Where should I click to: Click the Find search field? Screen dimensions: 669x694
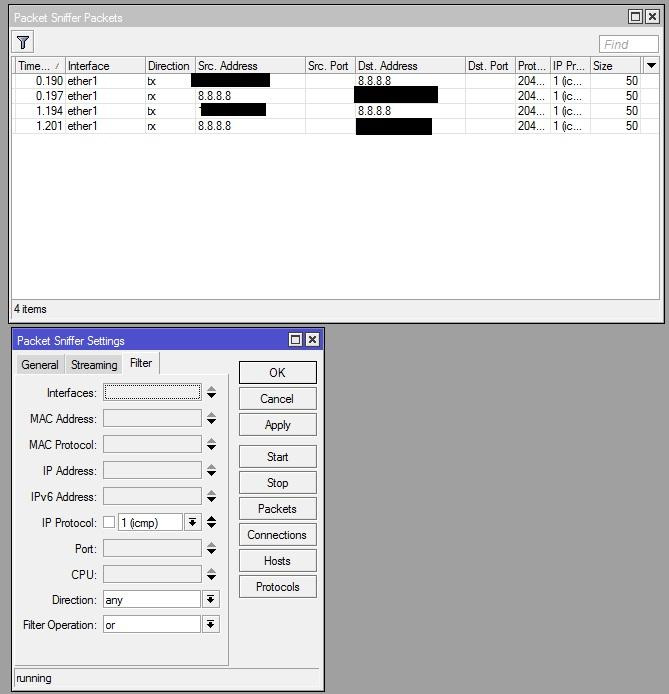point(629,44)
